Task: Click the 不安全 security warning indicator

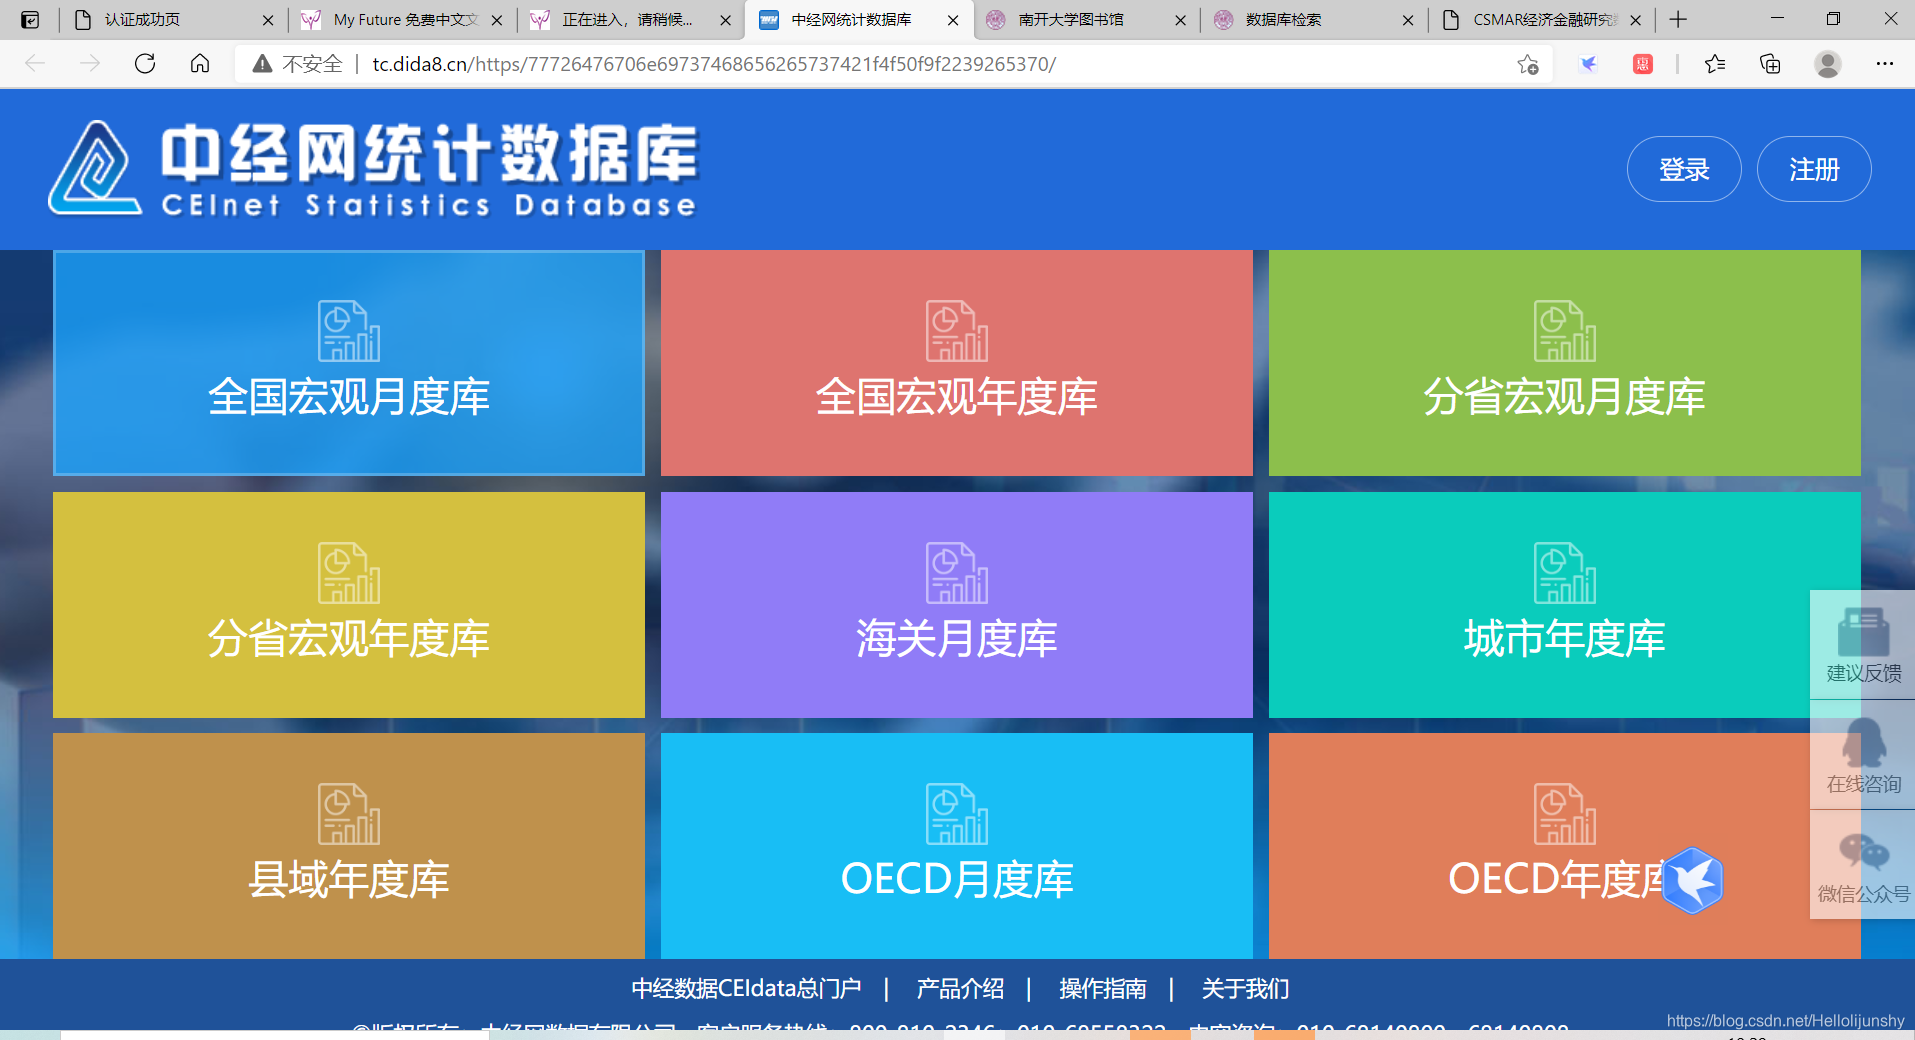Action: (x=297, y=64)
